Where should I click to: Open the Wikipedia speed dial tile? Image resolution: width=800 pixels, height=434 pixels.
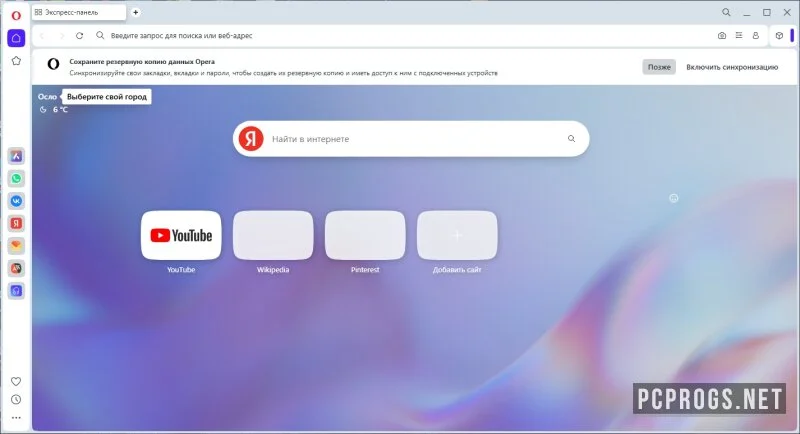[x=273, y=235]
